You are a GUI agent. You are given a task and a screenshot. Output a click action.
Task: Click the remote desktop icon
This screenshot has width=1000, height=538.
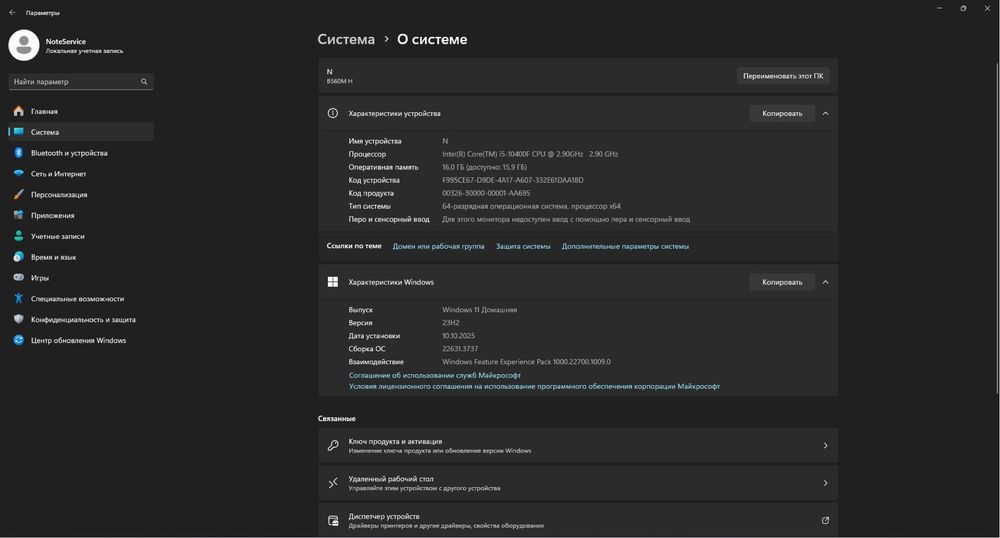click(333, 483)
